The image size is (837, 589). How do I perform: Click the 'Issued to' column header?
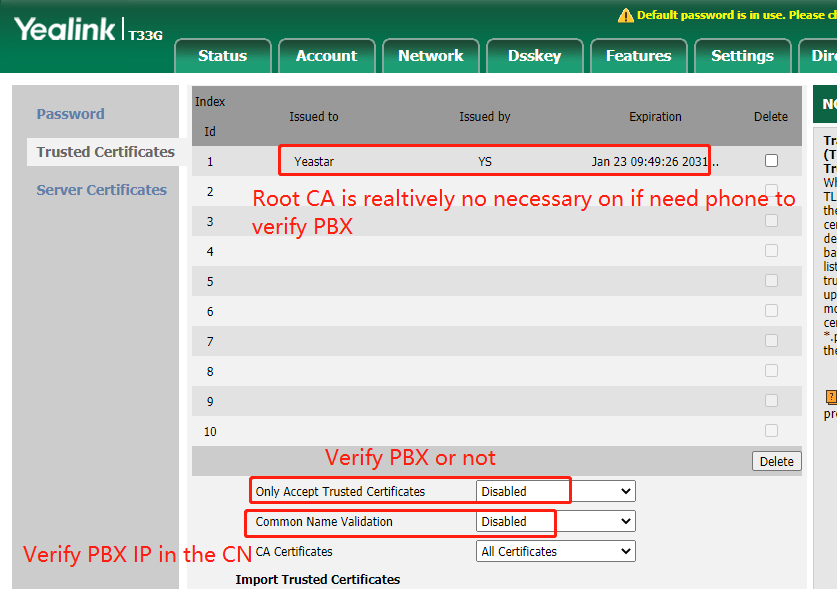tap(314, 116)
